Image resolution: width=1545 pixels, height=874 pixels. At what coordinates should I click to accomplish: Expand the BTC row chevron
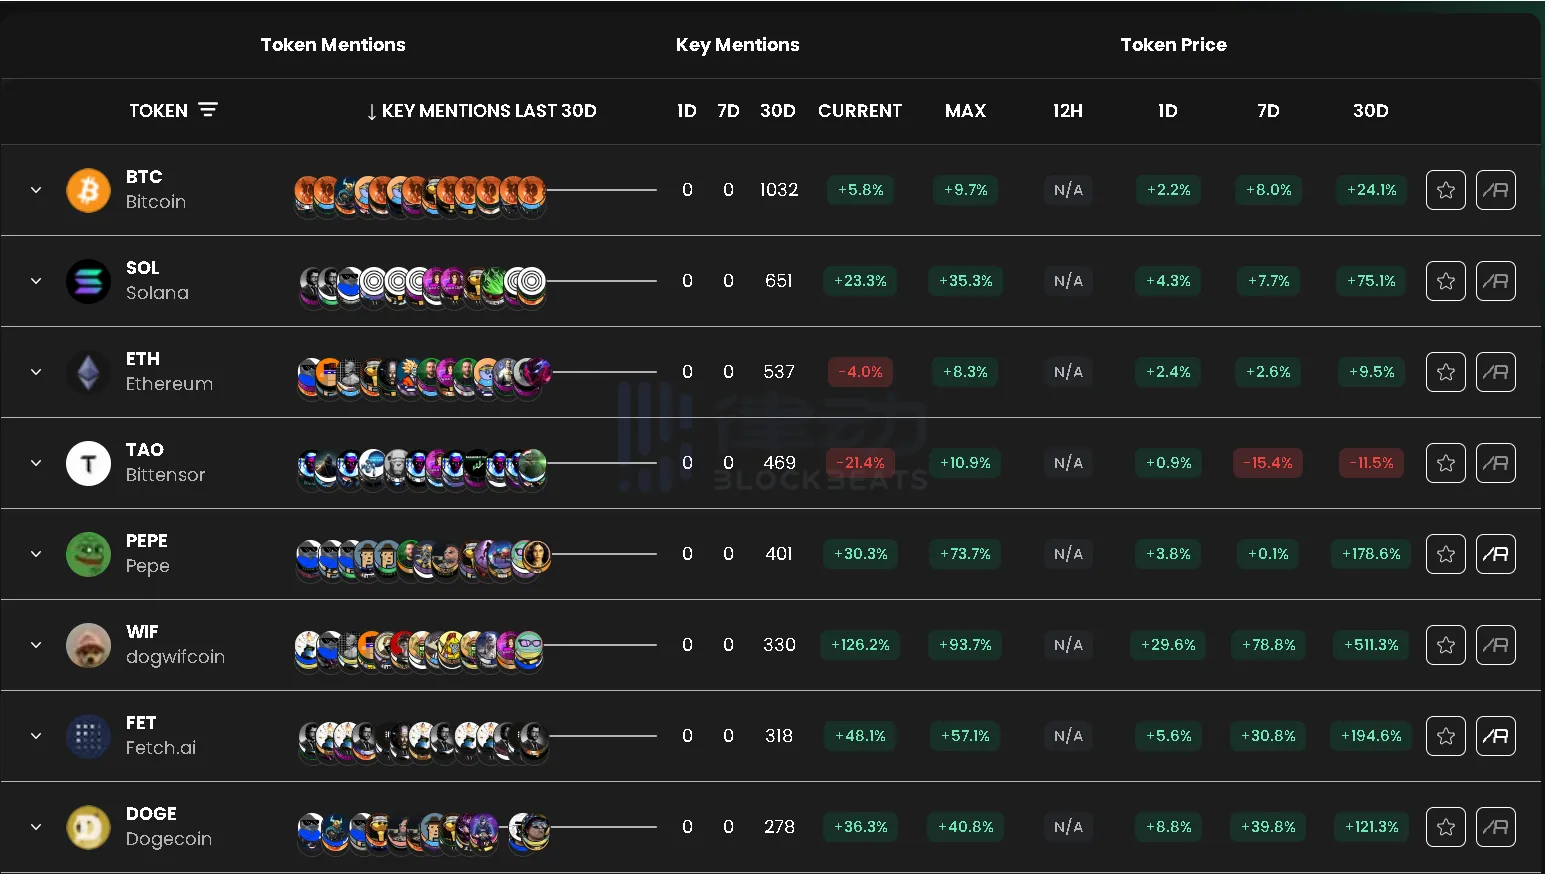pyautogui.click(x=36, y=190)
